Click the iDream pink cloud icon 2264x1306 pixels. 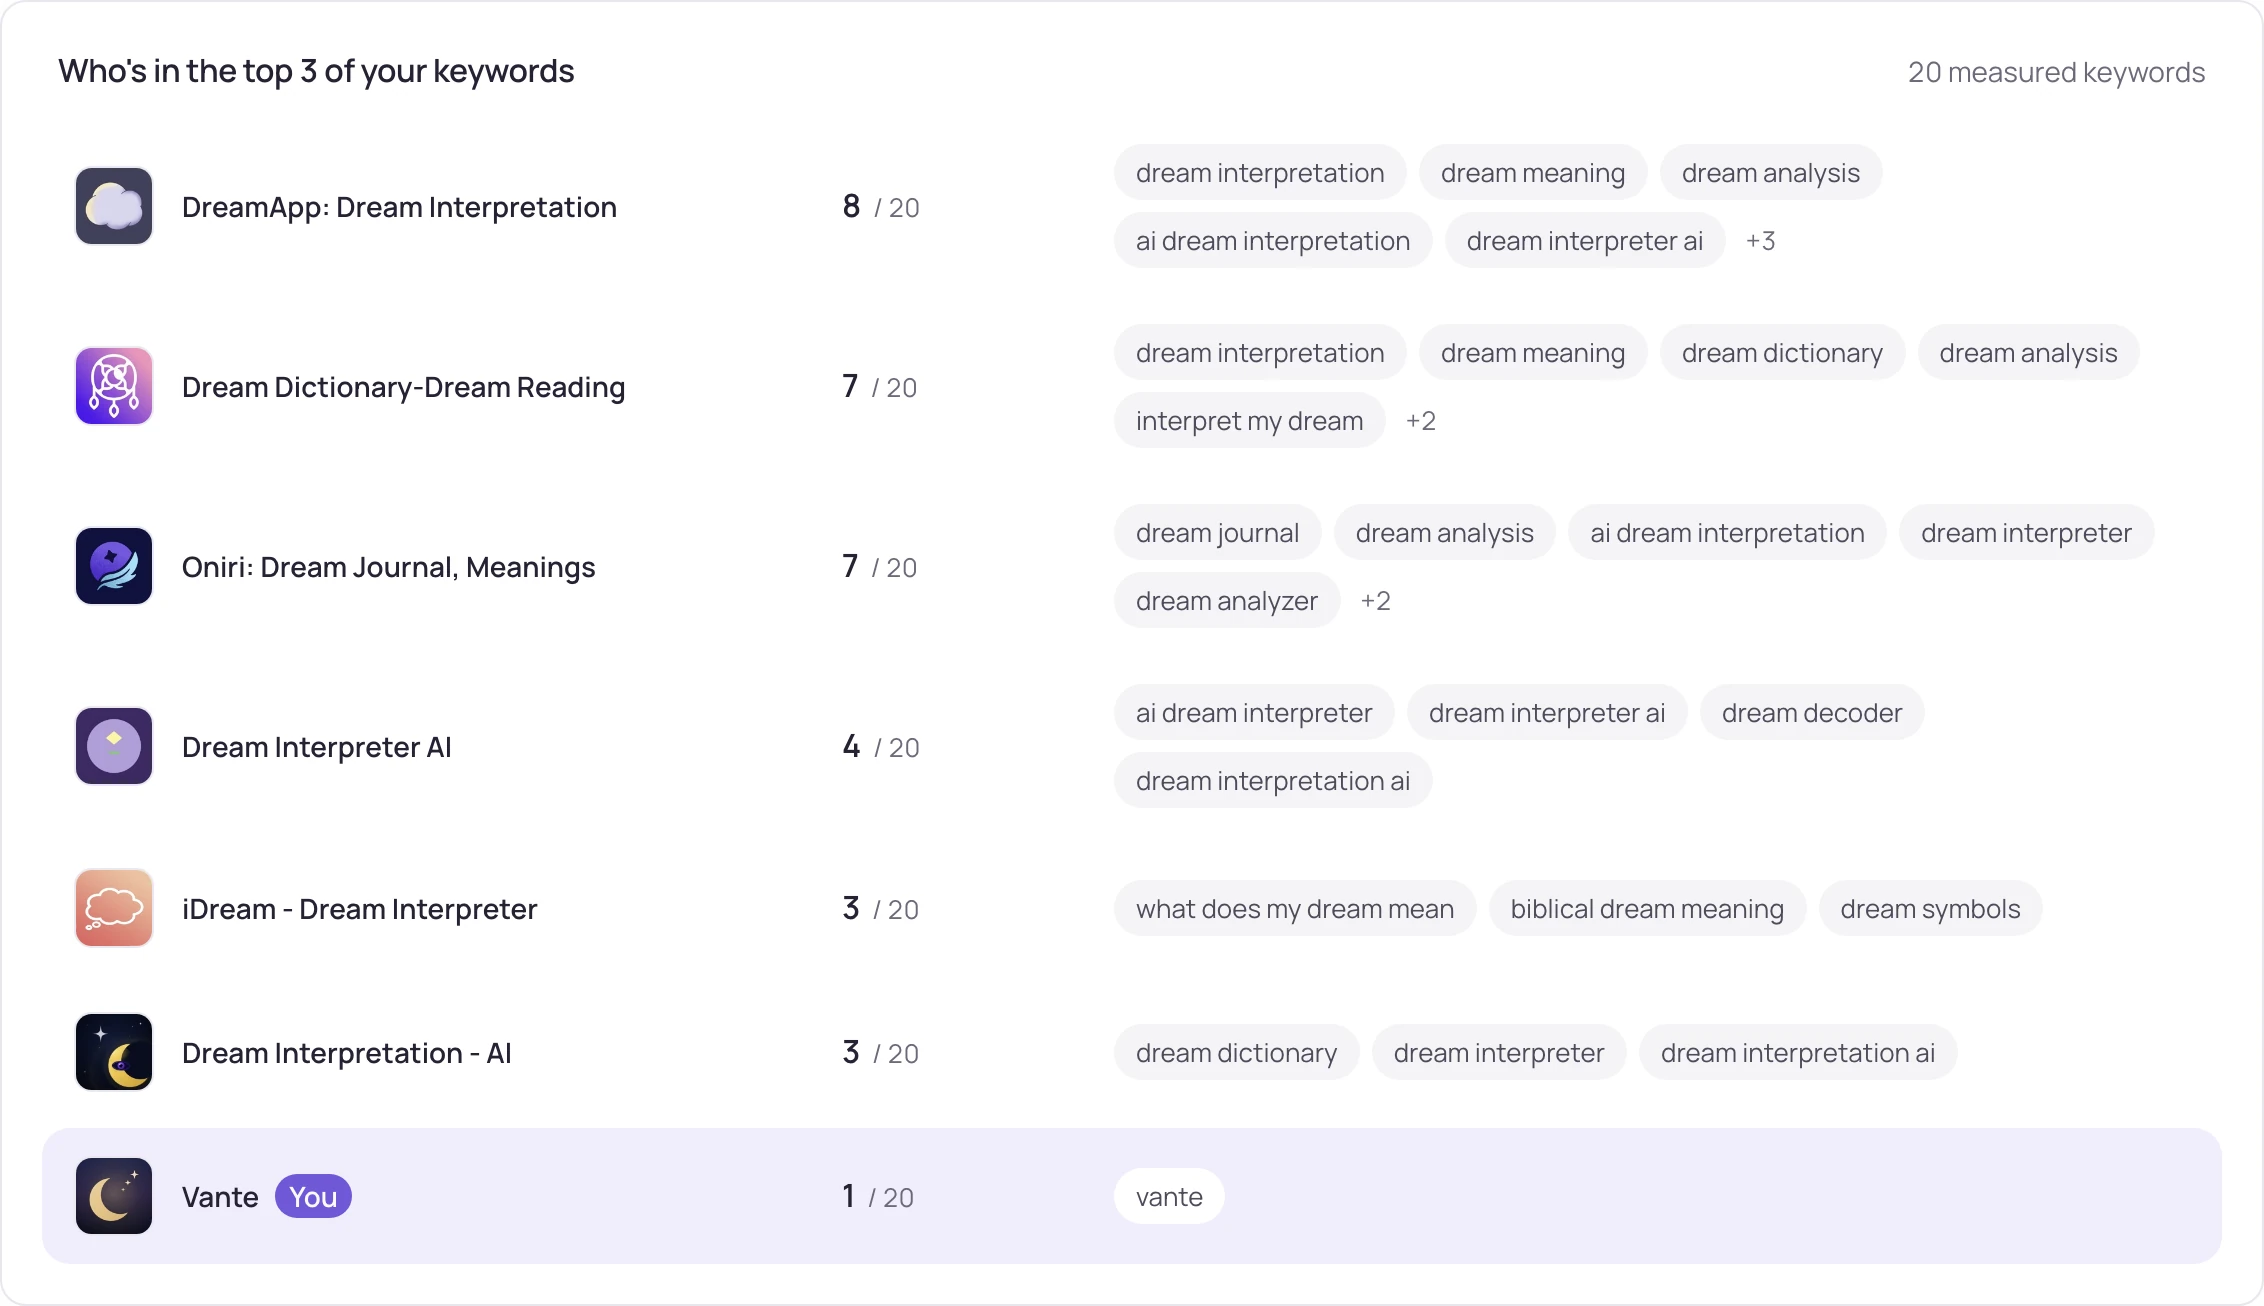[114, 908]
